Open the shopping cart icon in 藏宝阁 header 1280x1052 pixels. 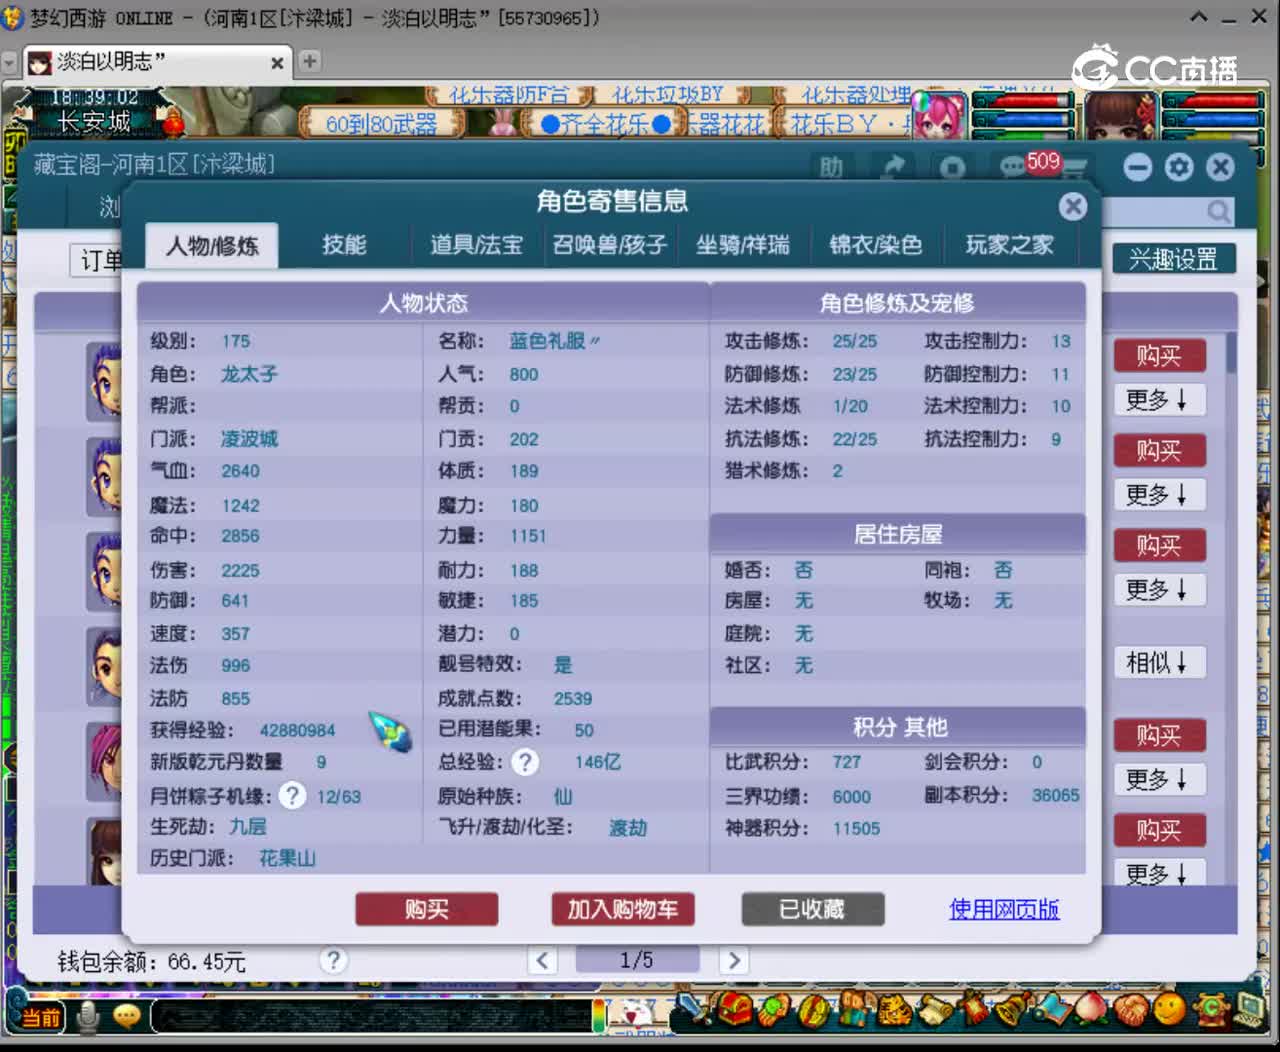click(x=1074, y=167)
